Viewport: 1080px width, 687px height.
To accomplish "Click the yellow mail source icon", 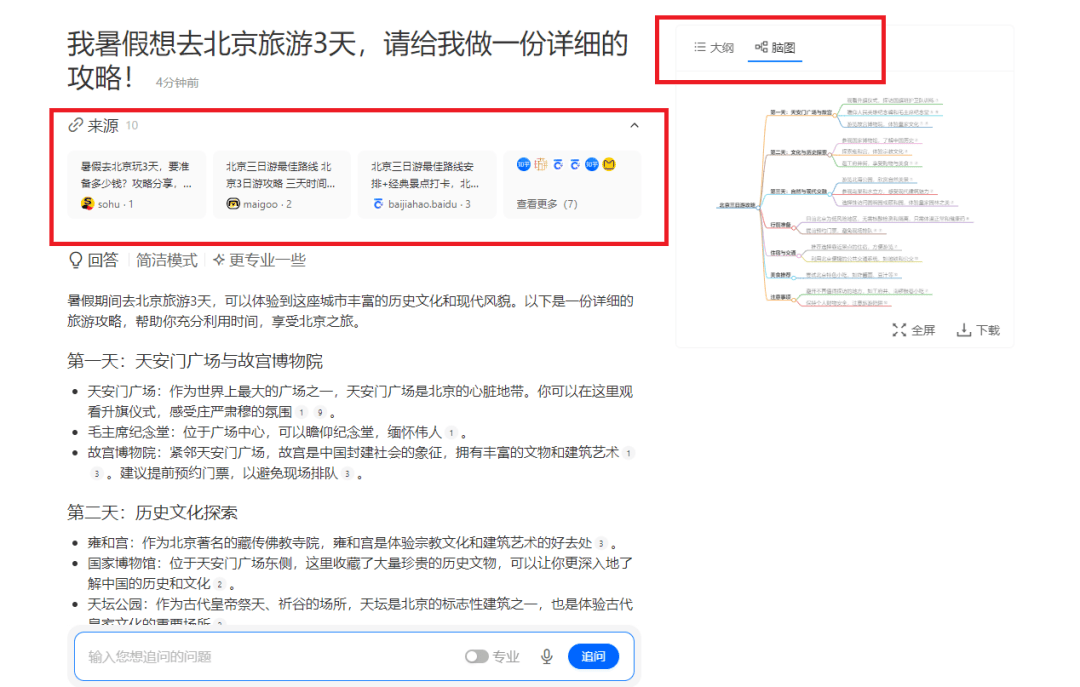I will pyautogui.click(x=608, y=165).
